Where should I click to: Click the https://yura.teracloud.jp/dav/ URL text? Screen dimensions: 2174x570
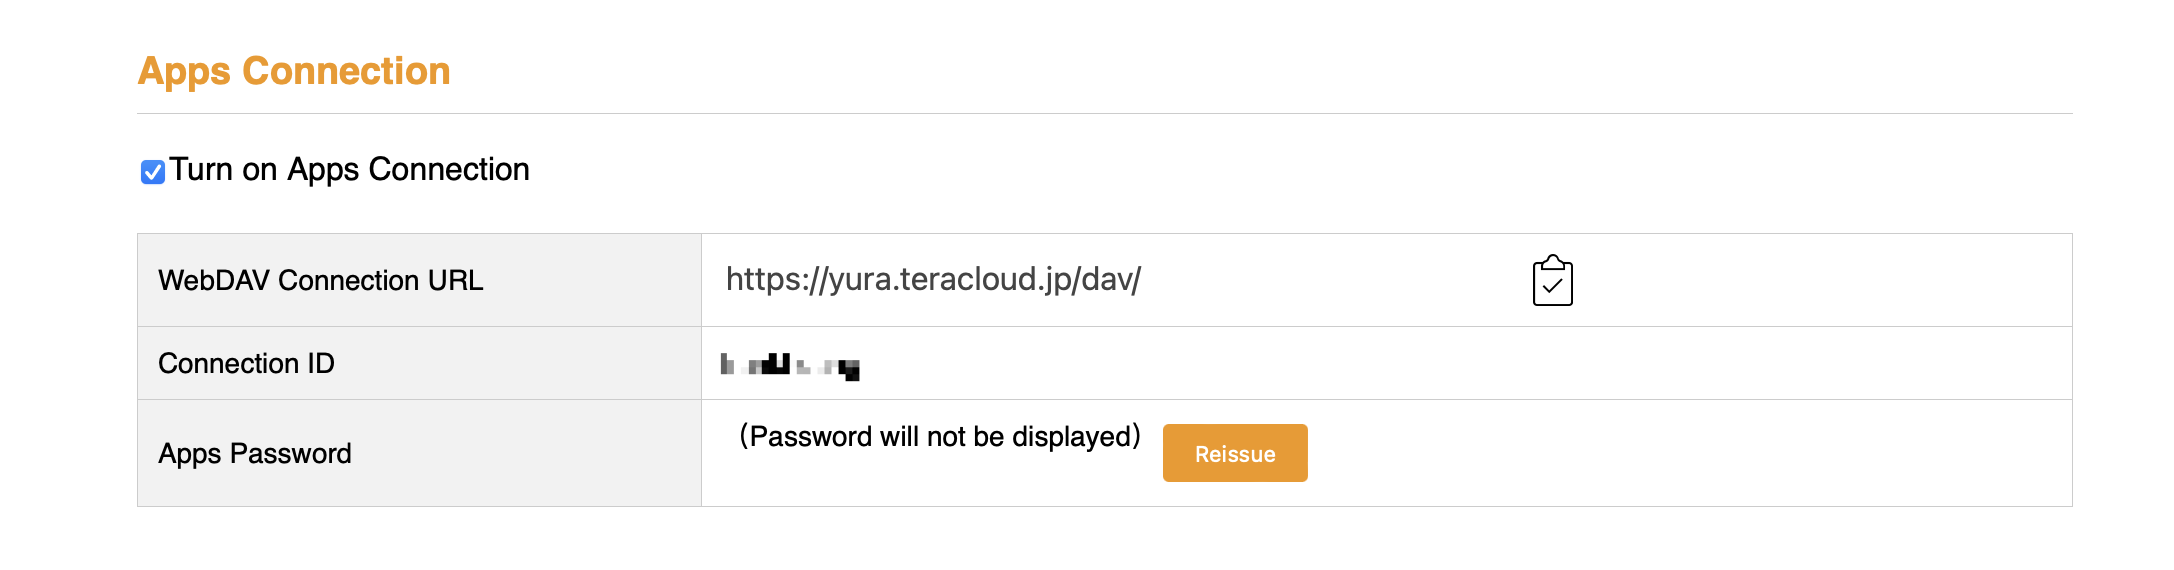(933, 280)
